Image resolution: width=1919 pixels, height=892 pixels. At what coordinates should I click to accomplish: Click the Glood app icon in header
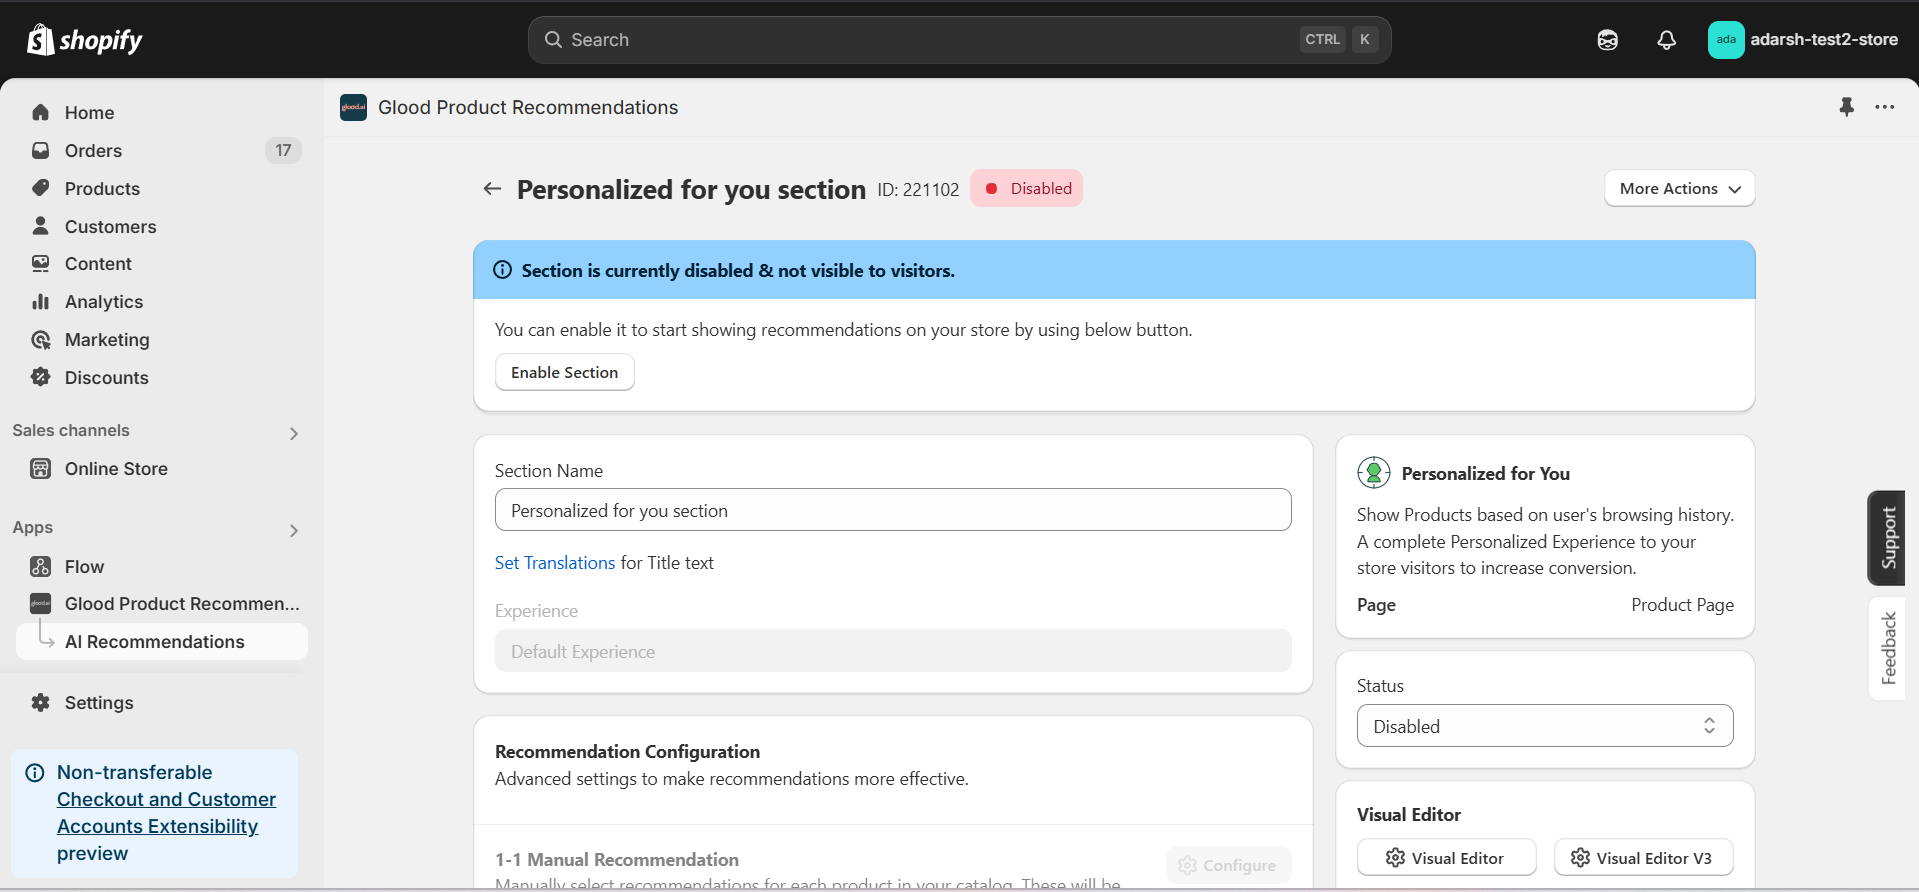[353, 108]
